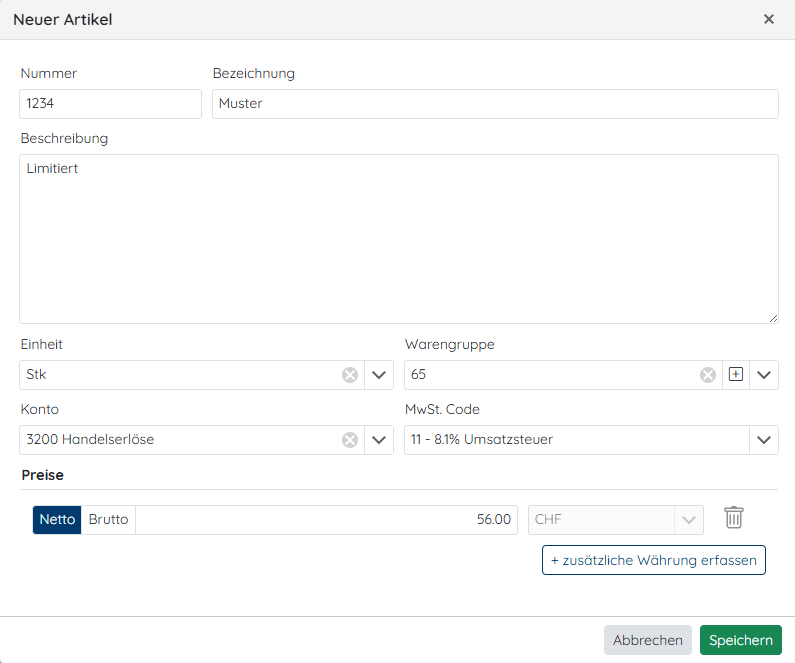Image resolution: width=795 pixels, height=663 pixels.
Task: Expand the Konto dropdown
Action: [379, 440]
